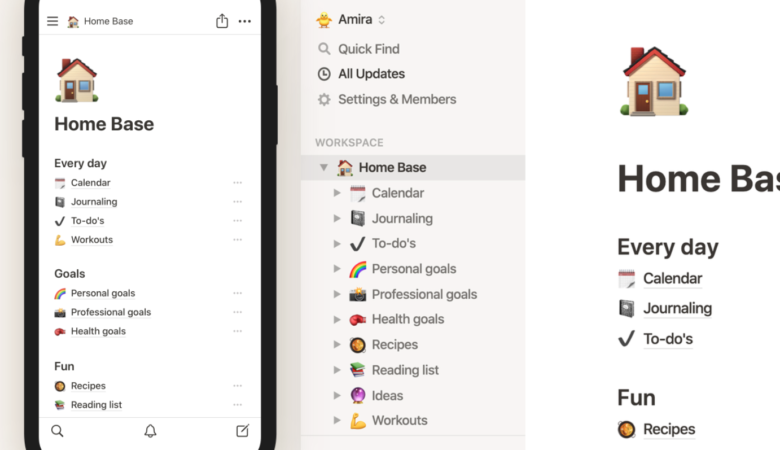
Task: Select Reading list in the sidebar
Action: [404, 370]
